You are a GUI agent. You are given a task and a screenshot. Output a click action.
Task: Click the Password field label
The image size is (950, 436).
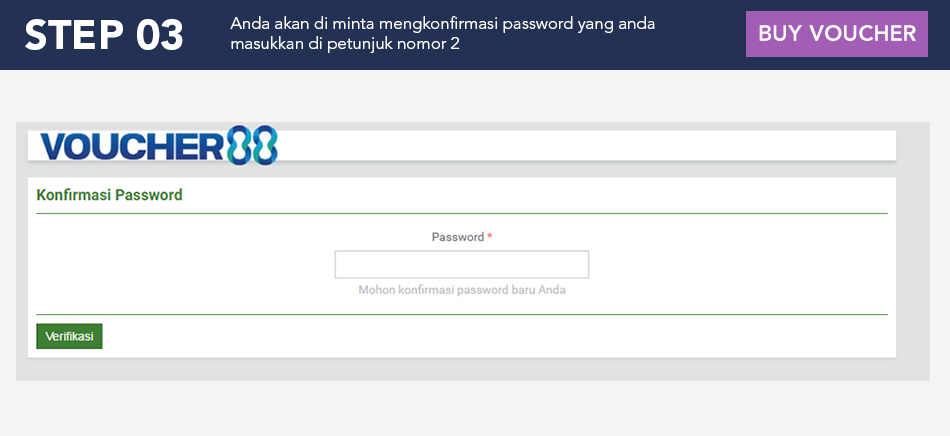click(x=457, y=238)
